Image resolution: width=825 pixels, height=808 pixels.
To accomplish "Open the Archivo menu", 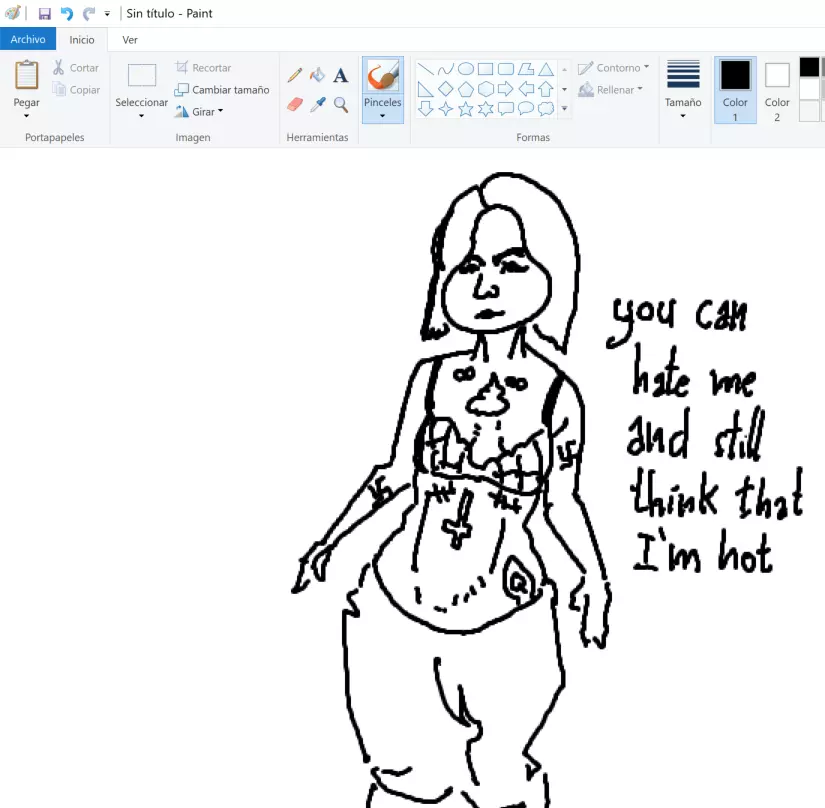I will pyautogui.click(x=28, y=39).
